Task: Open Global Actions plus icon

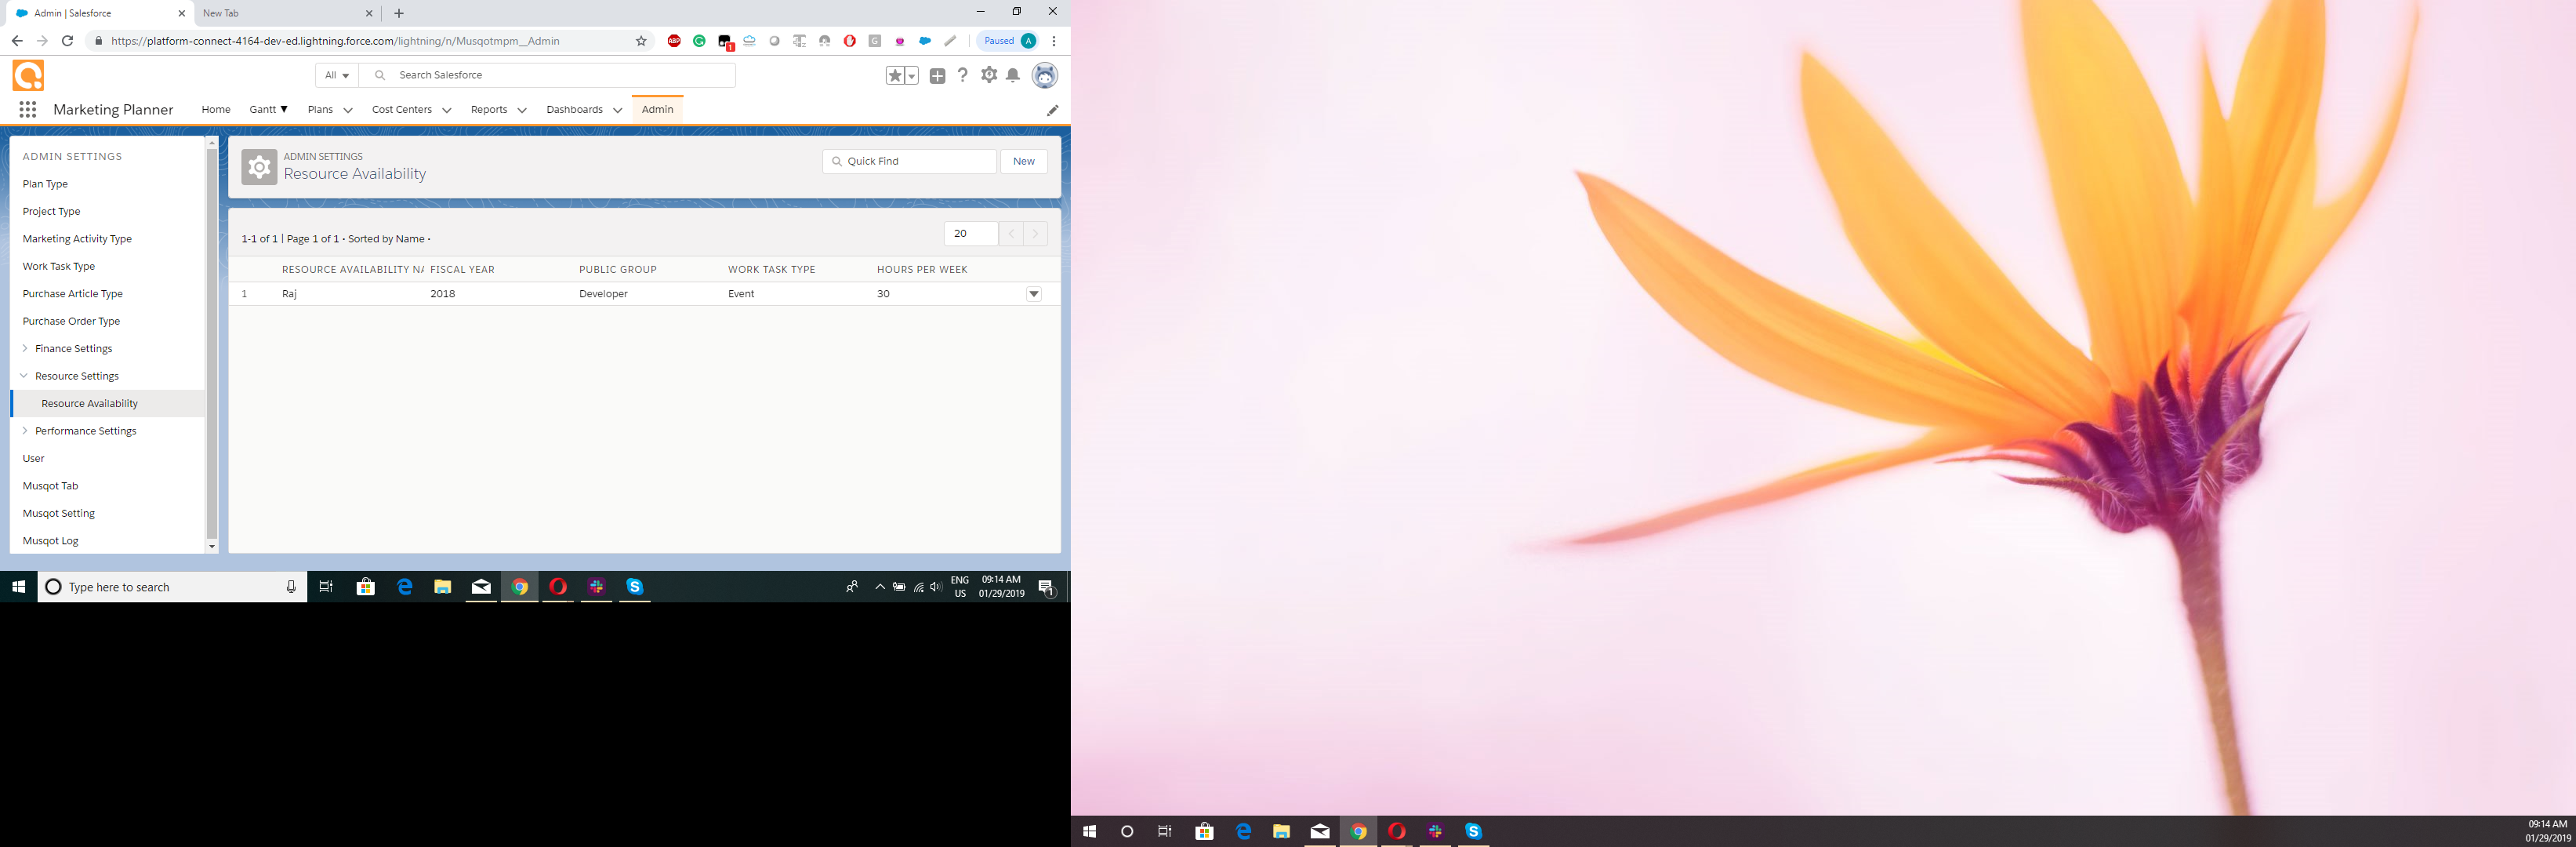Action: [937, 76]
